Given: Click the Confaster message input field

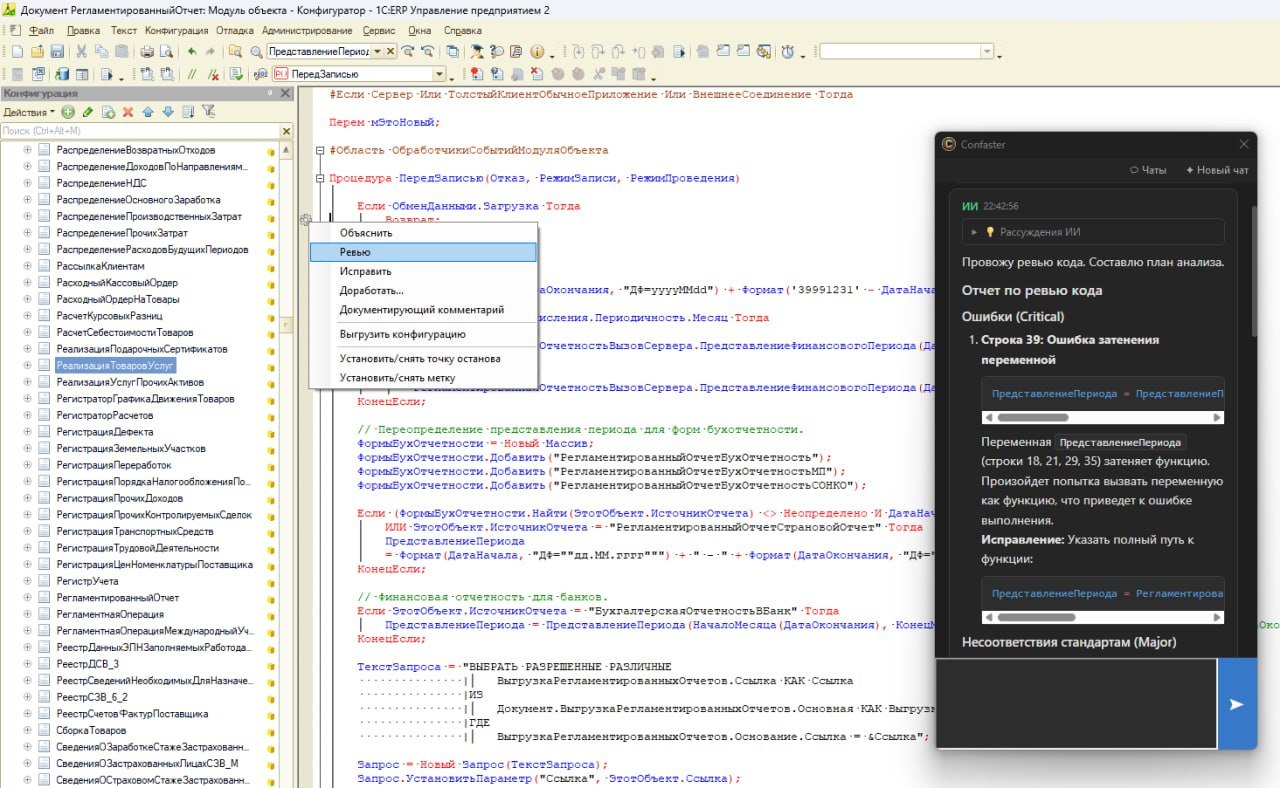Looking at the screenshot, I should click(1076, 703).
